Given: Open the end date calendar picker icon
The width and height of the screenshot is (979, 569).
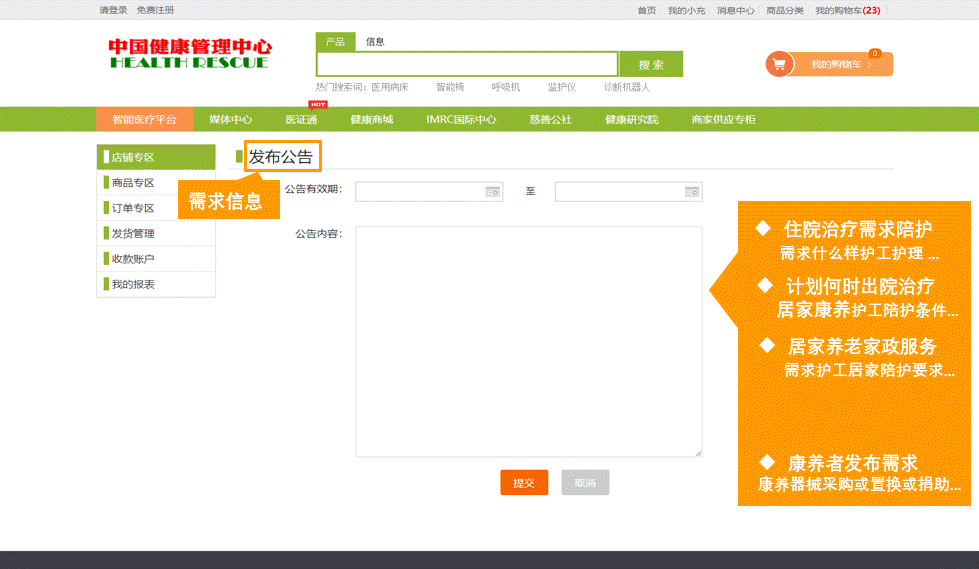Looking at the screenshot, I should click(692, 191).
